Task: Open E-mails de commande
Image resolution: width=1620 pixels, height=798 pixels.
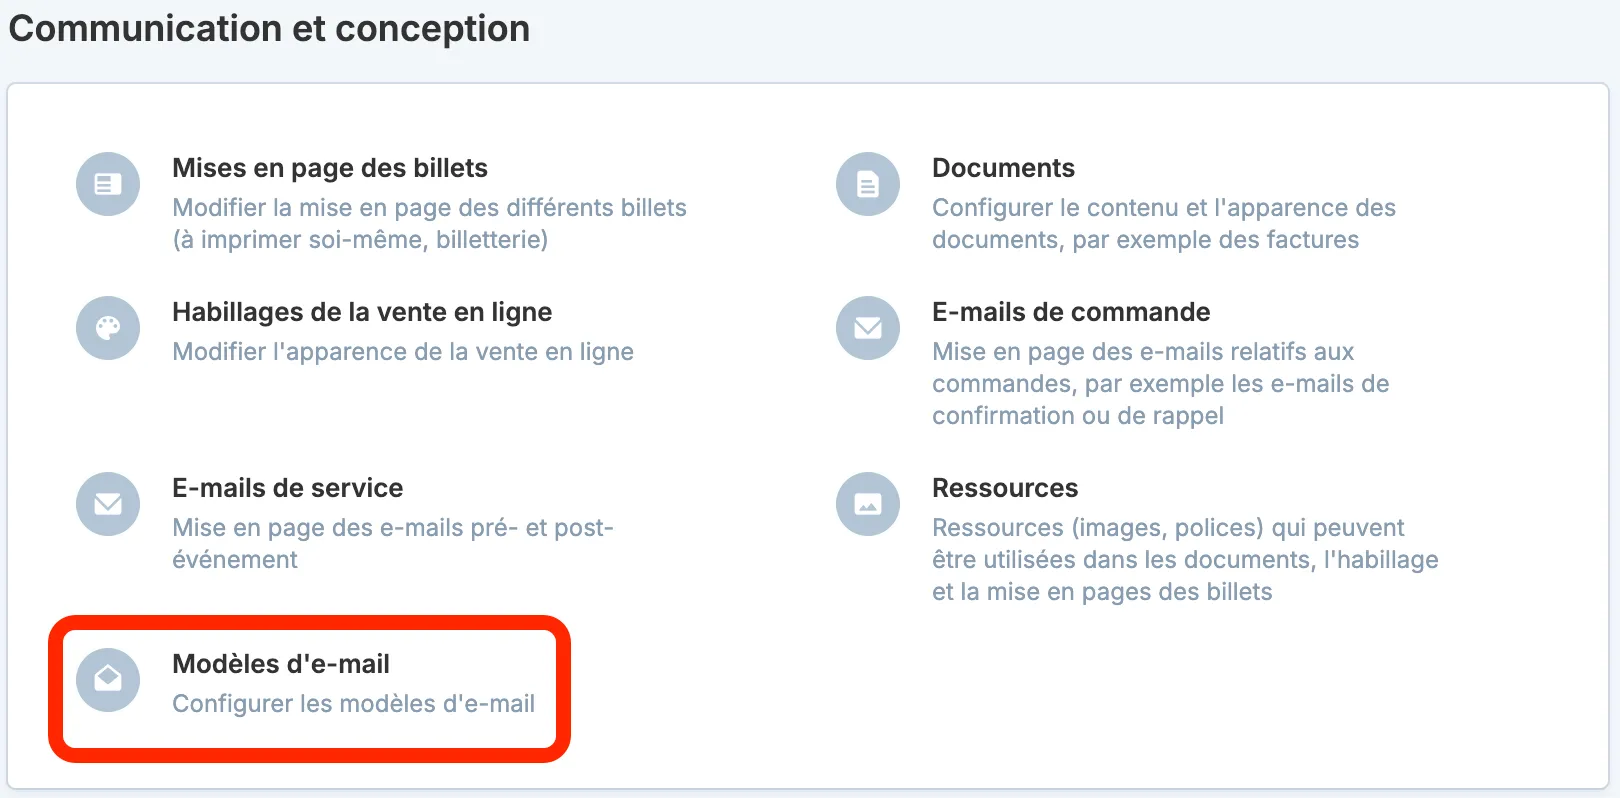Action: 1071,312
